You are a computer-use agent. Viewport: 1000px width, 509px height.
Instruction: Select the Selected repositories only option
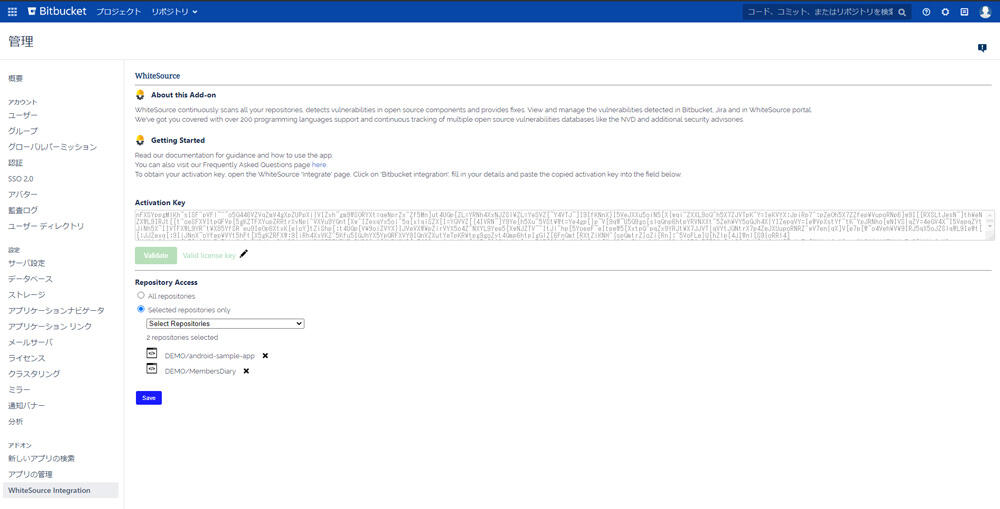(141, 309)
